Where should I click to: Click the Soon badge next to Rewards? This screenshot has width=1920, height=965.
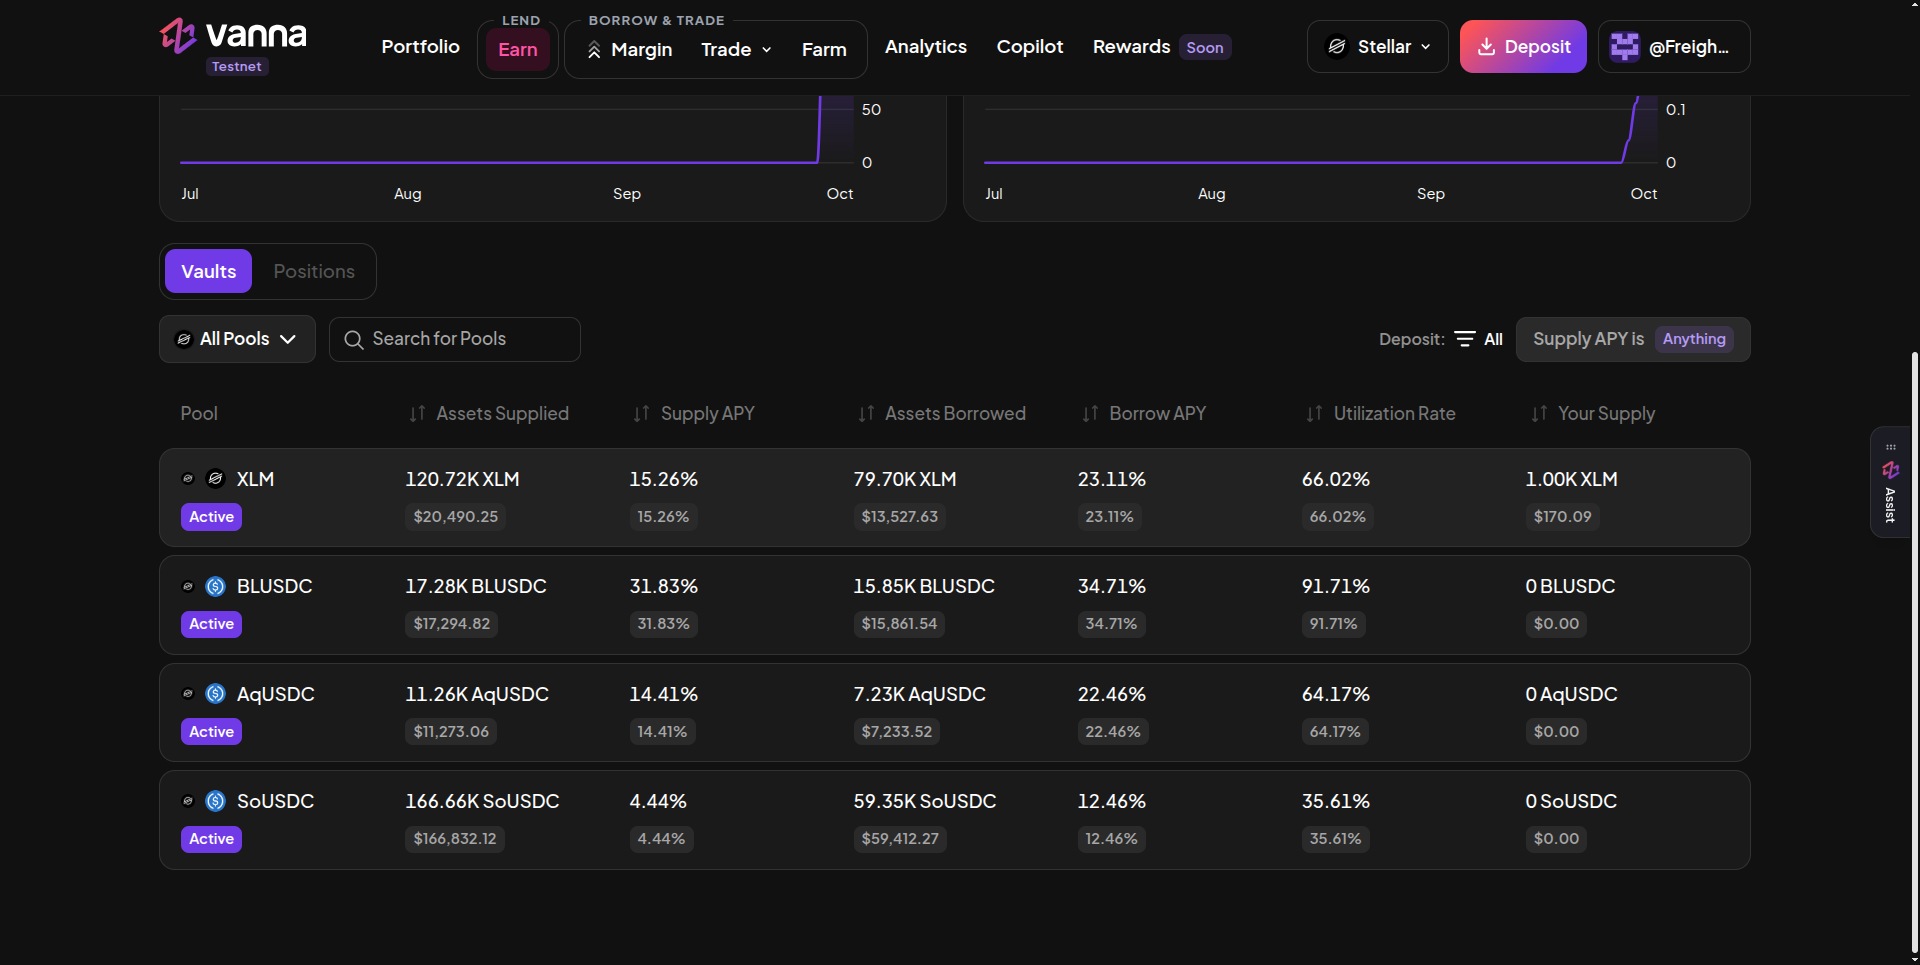pos(1204,47)
